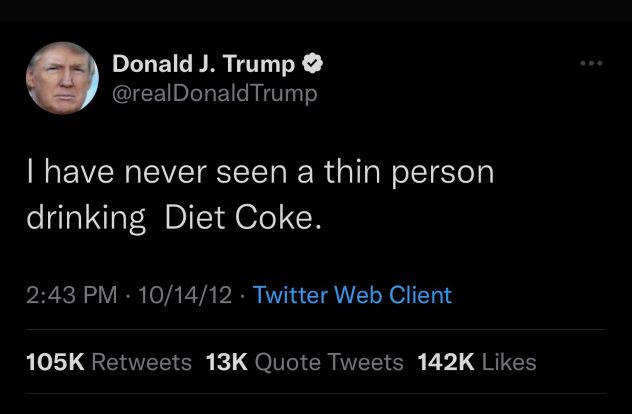Click the blue verified checkmark badge
This screenshot has height=414, width=632.
[312, 65]
